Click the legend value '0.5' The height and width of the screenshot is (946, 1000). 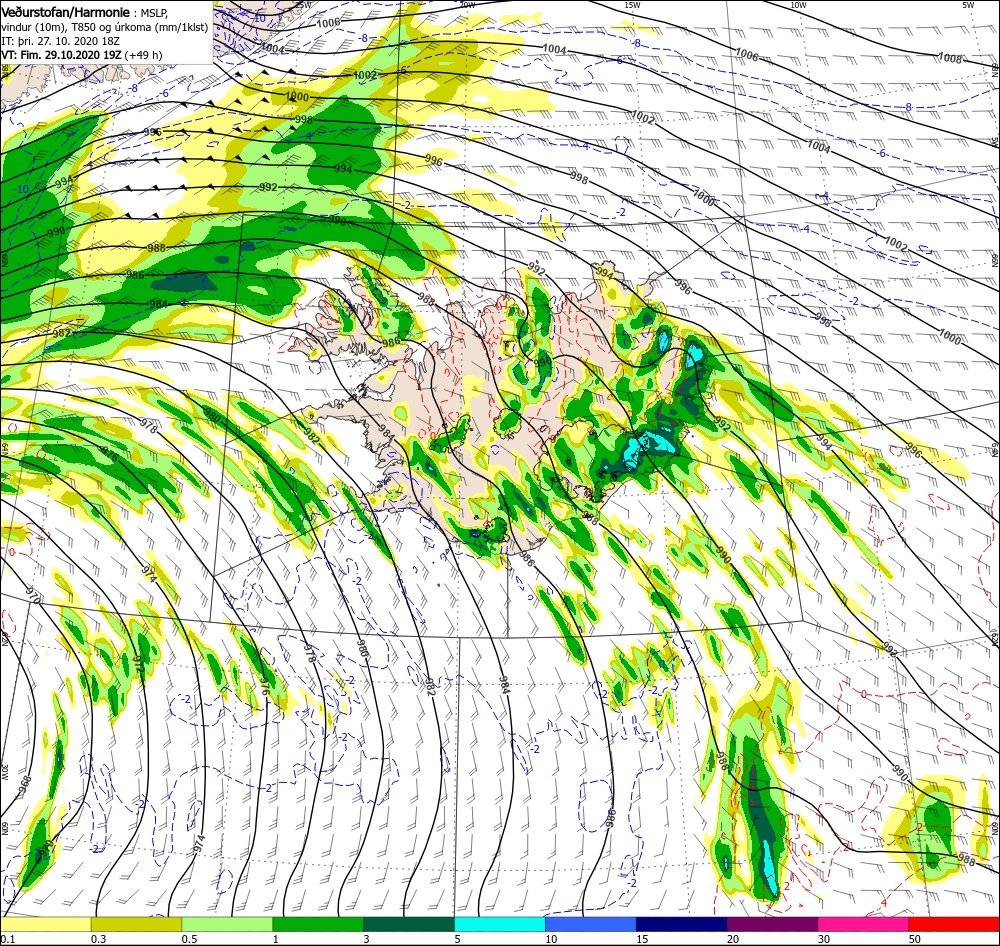pyautogui.click(x=189, y=939)
